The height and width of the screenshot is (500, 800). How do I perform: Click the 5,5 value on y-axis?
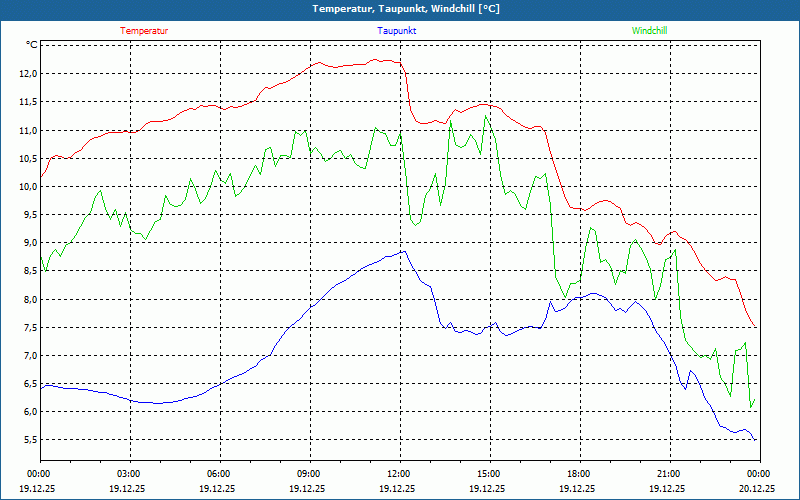31,440
